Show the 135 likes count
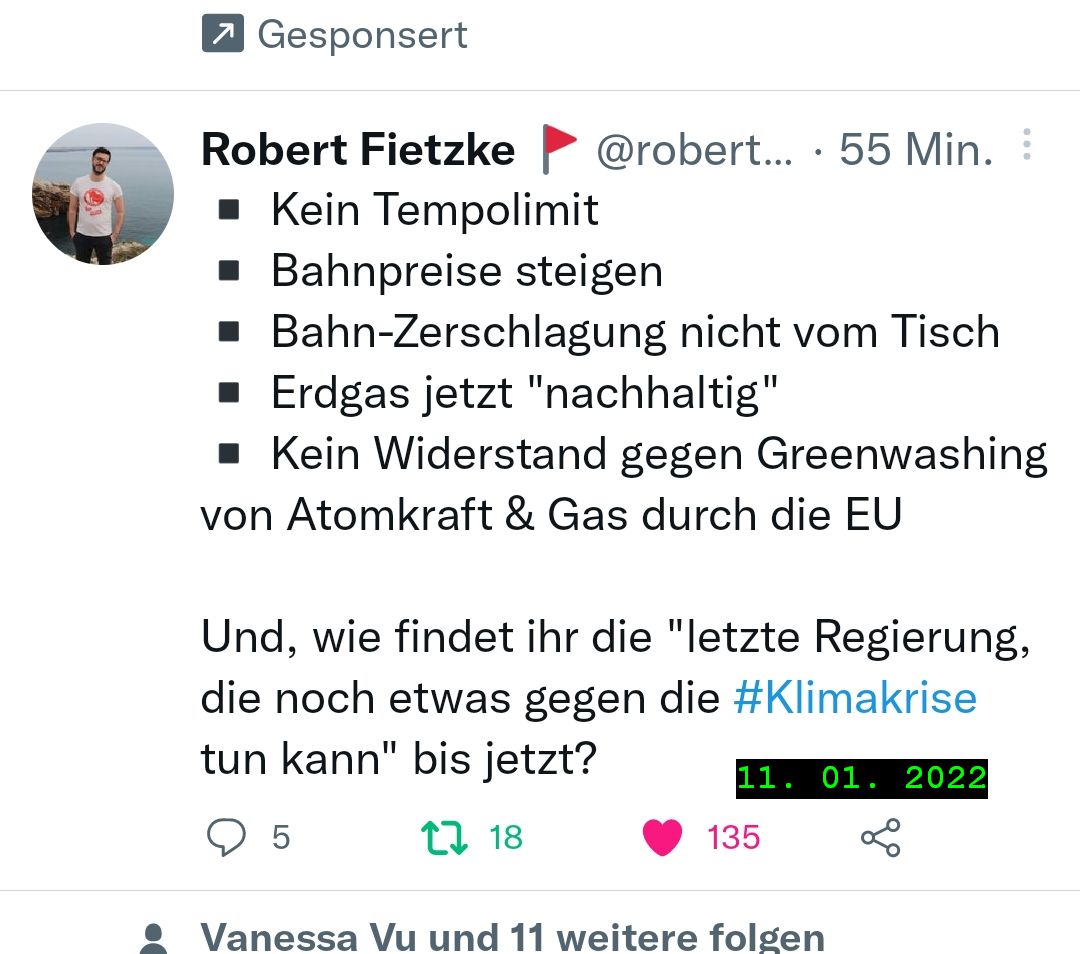1080x954 pixels. coord(734,837)
